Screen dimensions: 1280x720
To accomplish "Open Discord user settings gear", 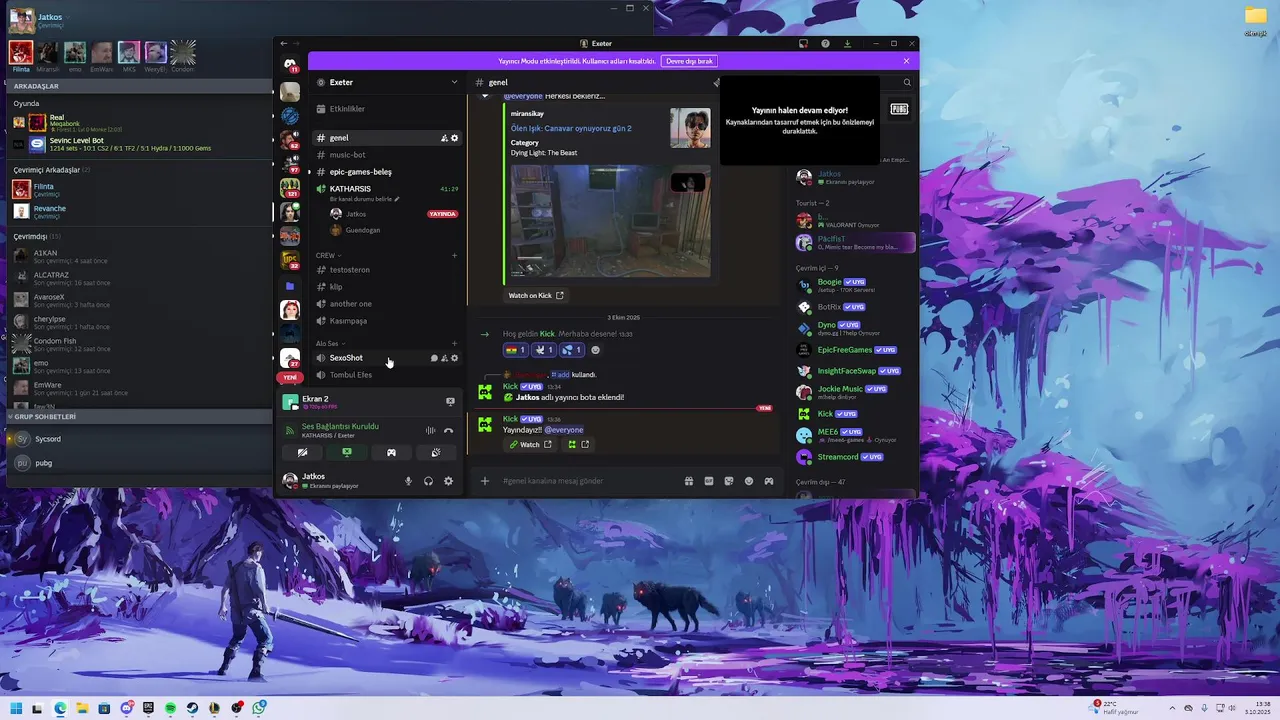I will (448, 481).
